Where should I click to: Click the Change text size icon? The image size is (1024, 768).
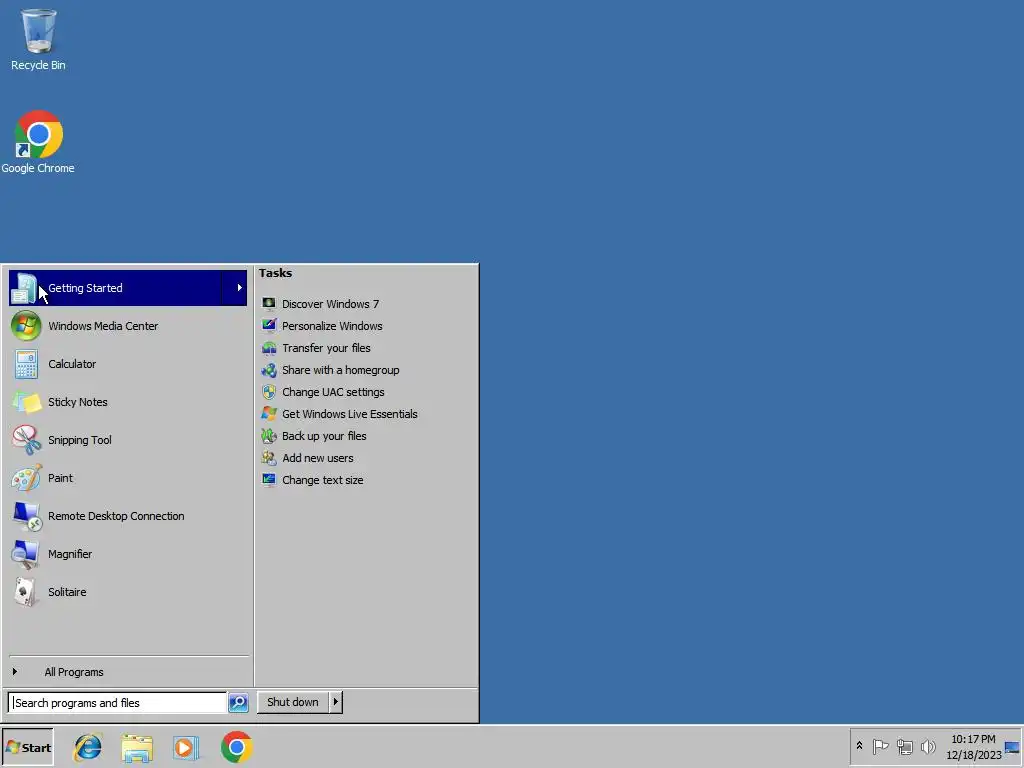(268, 479)
